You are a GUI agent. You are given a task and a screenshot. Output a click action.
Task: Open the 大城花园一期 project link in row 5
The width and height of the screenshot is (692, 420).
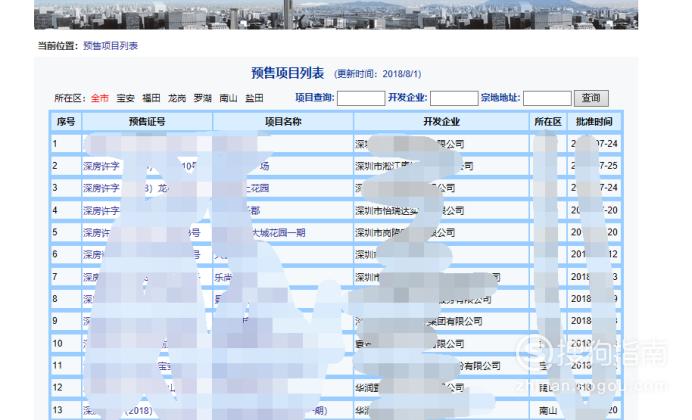(x=279, y=232)
